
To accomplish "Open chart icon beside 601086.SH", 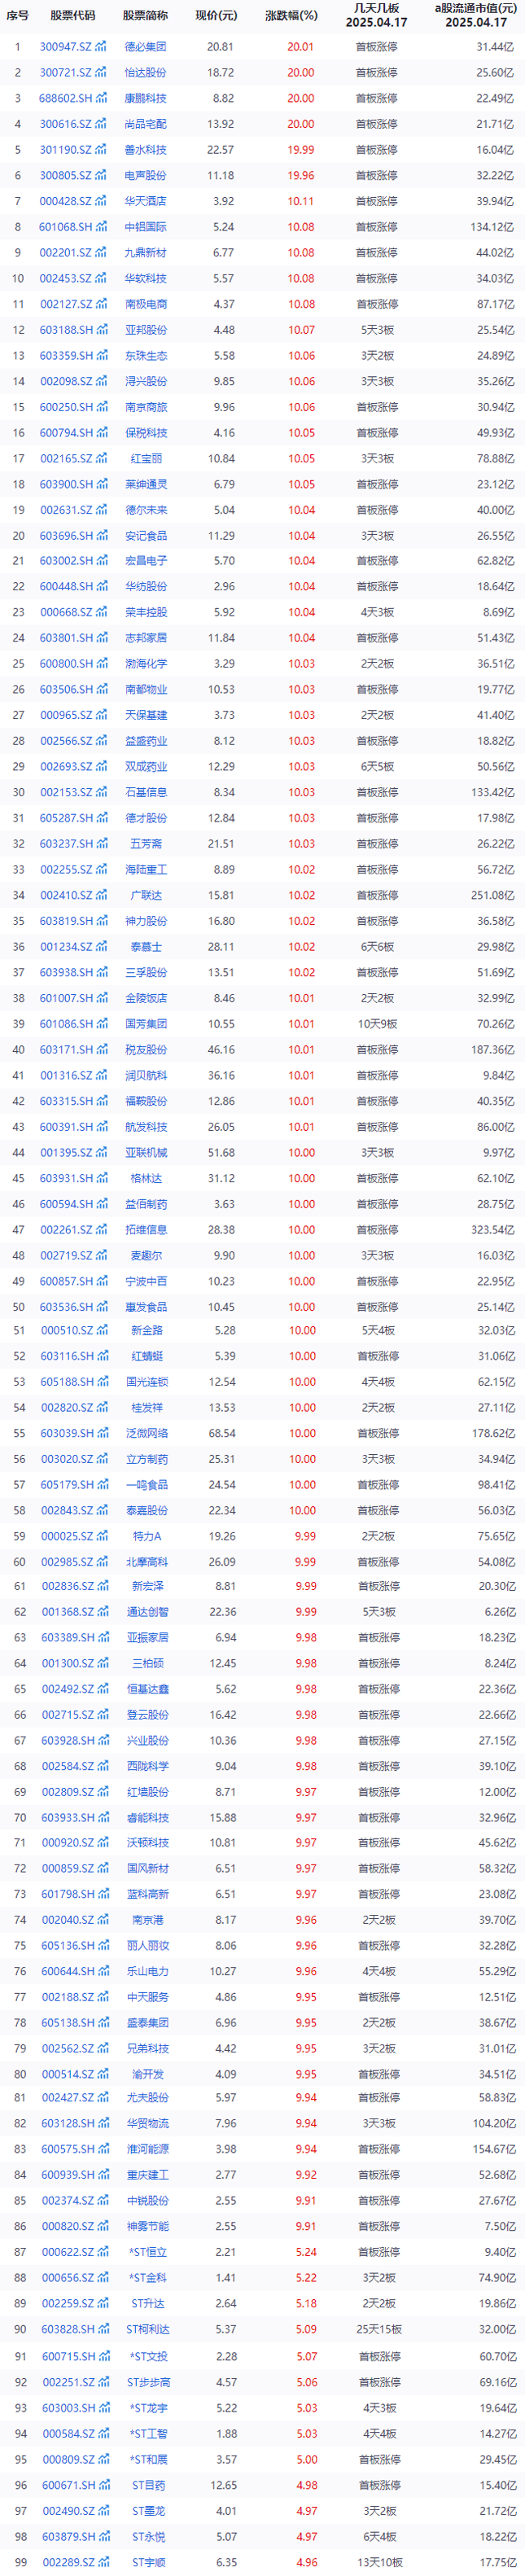I will coord(101,1024).
